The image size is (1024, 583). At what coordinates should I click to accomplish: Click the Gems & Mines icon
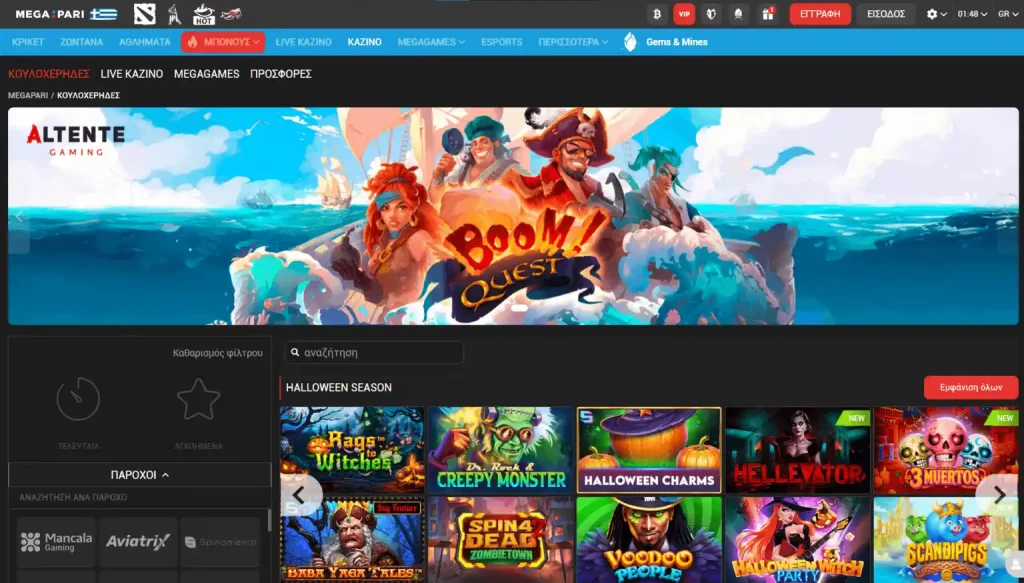pos(630,42)
